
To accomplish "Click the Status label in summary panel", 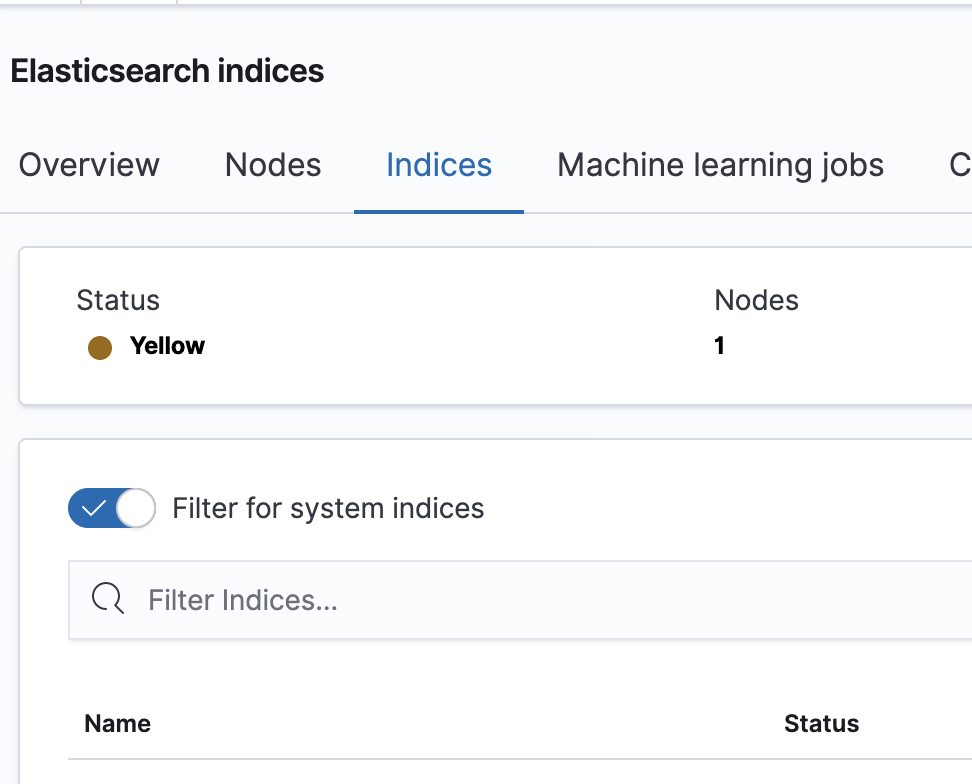I will click(118, 300).
